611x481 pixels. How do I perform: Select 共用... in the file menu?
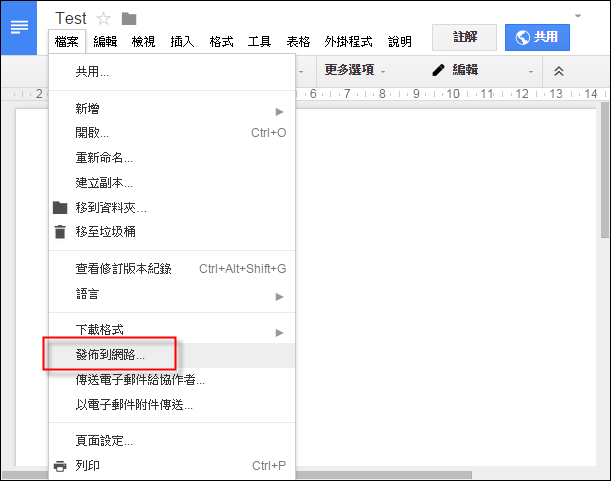pos(172,72)
